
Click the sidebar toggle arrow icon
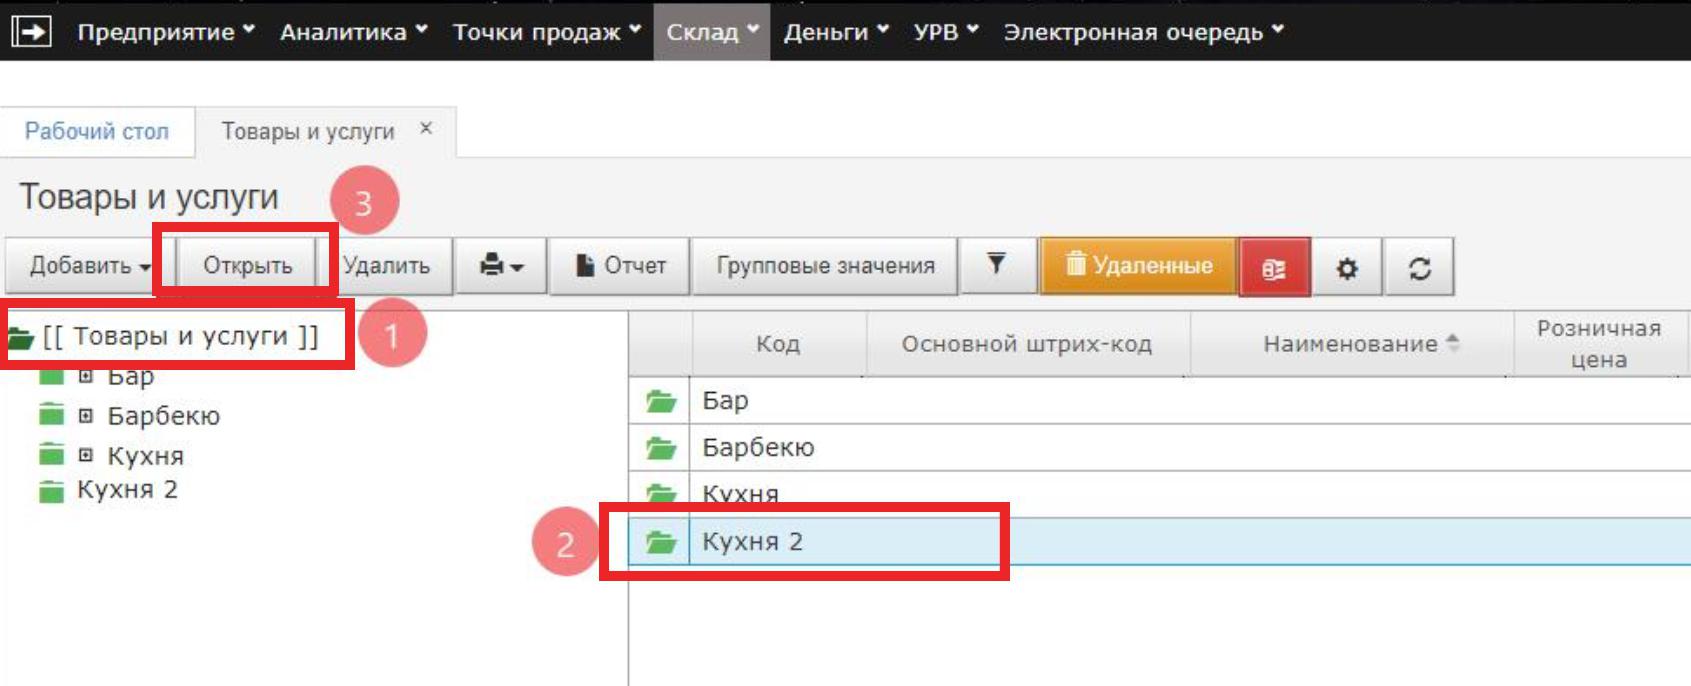(31, 32)
